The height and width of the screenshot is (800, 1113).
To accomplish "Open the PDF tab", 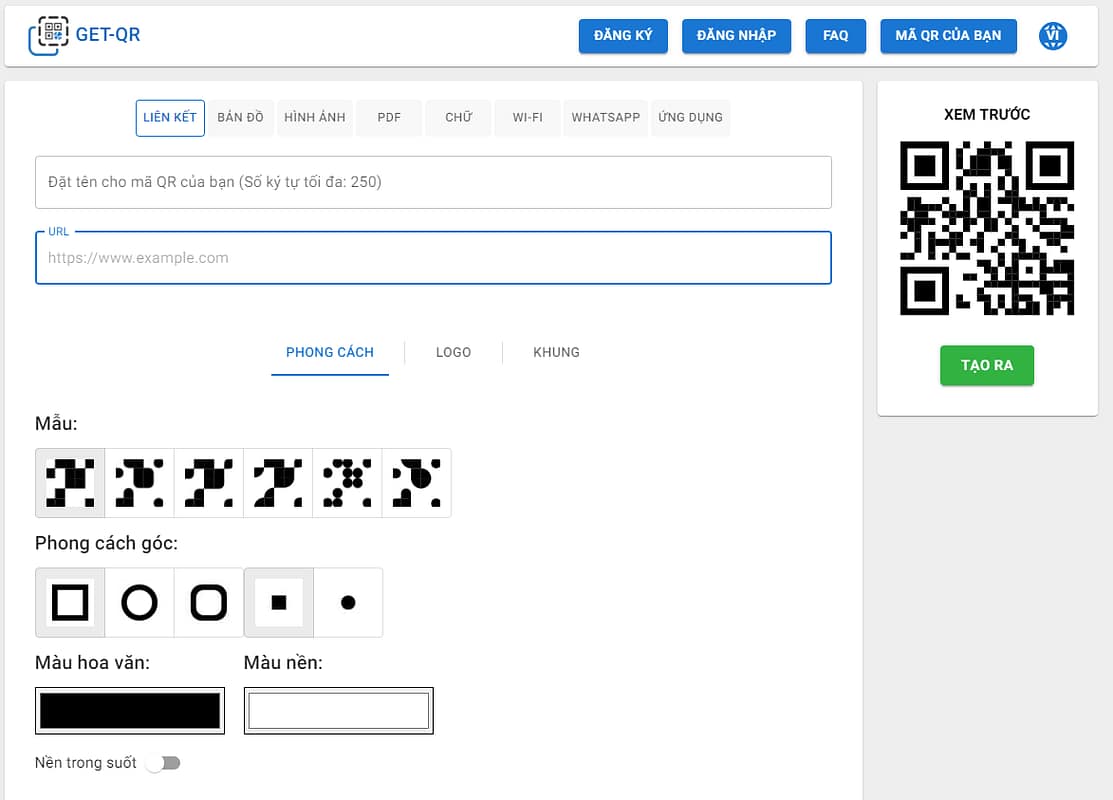I will [x=389, y=118].
